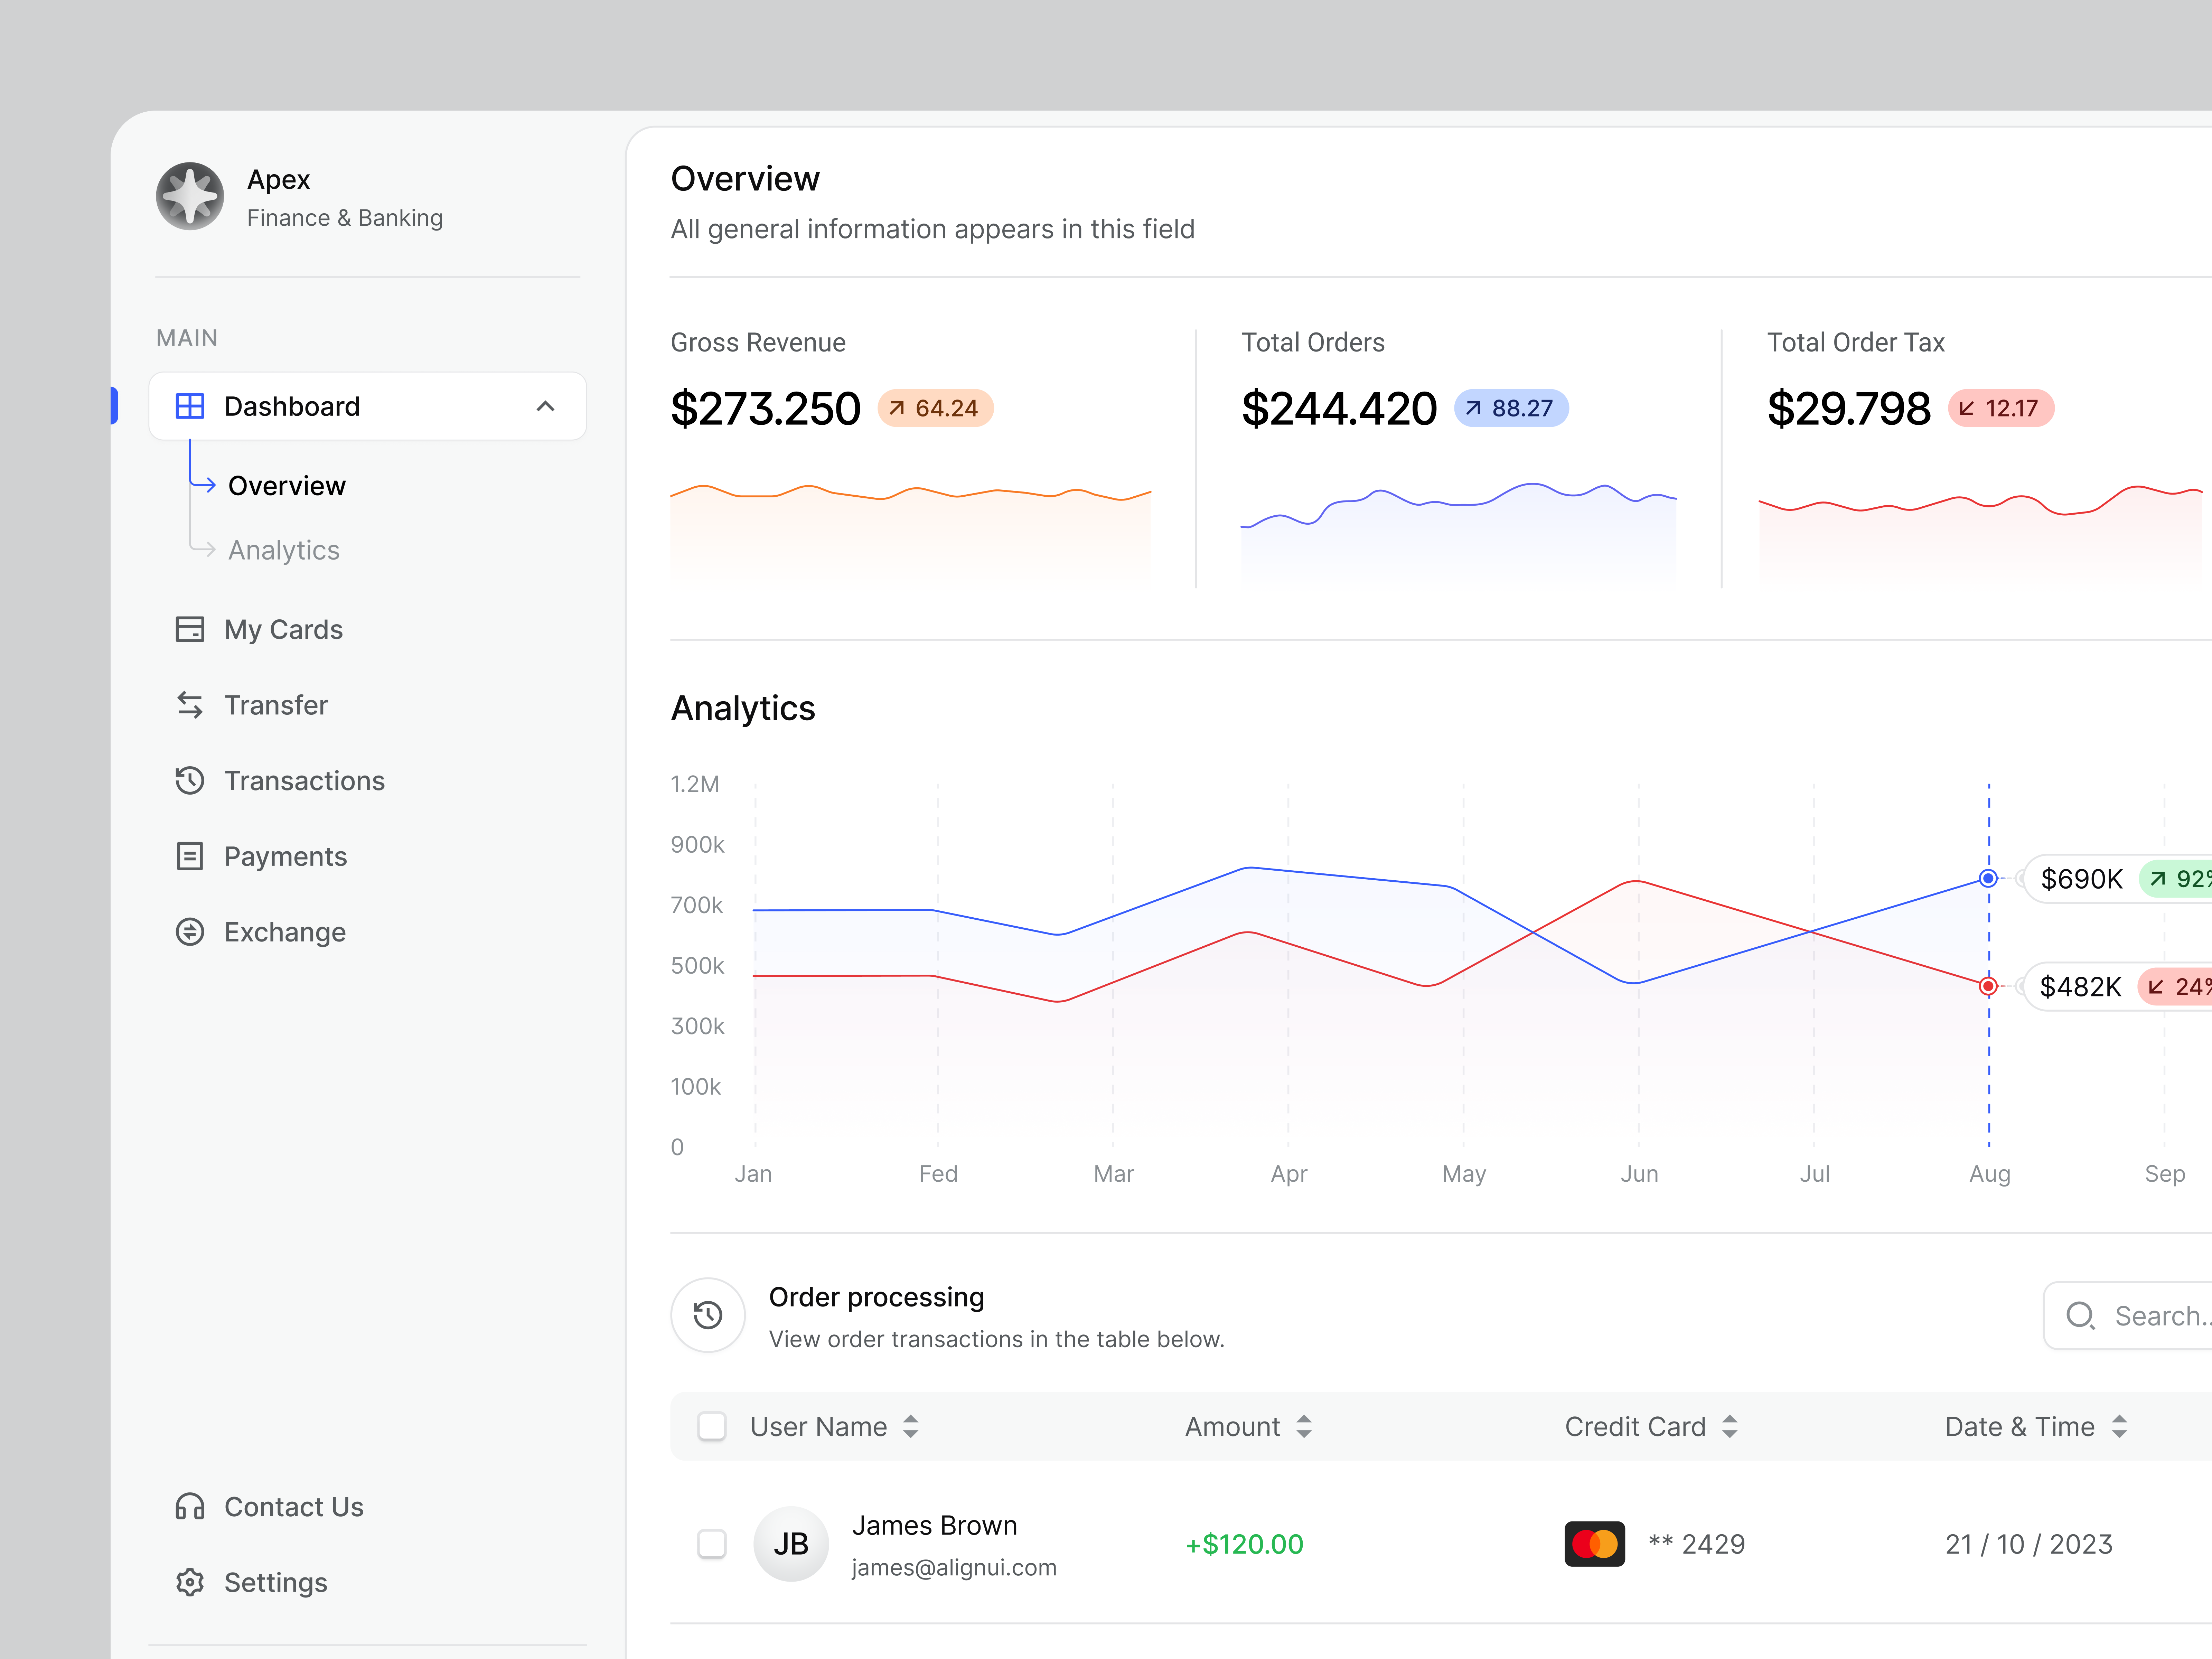Viewport: 2212px width, 1659px height.
Task: Click the Exchange circle icon
Action: pos(190,932)
